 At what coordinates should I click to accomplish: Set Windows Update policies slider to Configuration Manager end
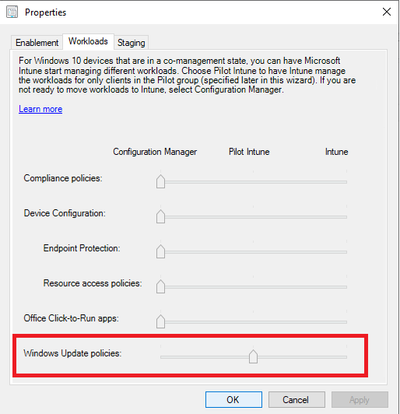point(161,357)
